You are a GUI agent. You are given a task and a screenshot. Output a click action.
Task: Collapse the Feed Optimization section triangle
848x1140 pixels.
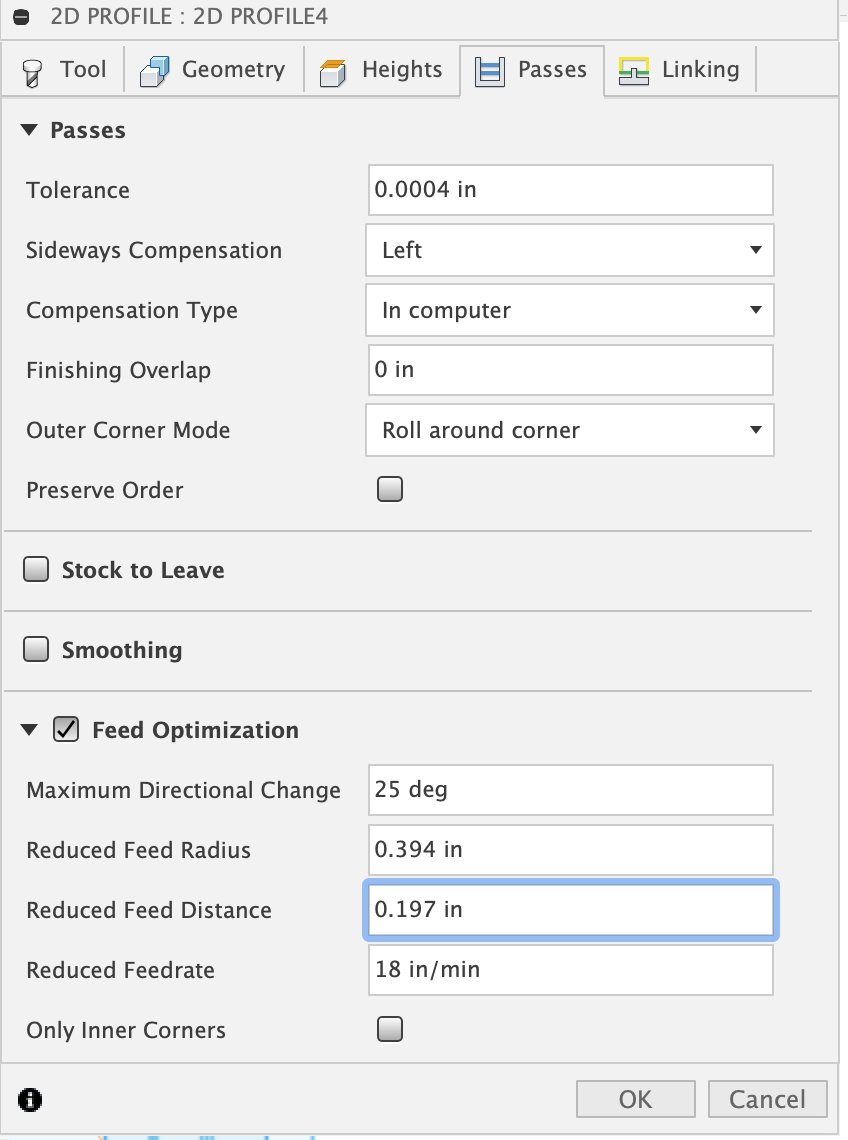(x=29, y=729)
